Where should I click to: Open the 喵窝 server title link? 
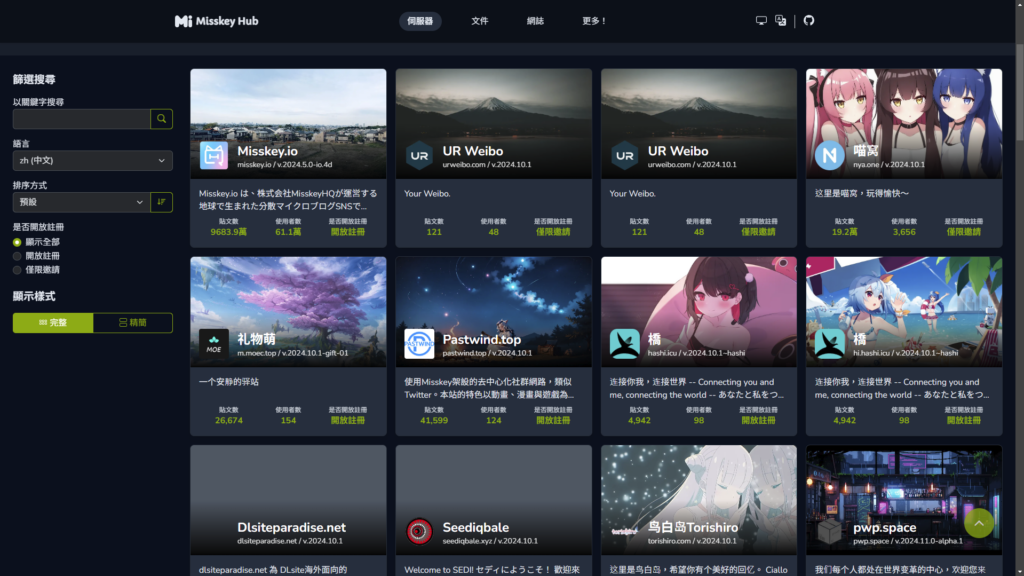click(x=865, y=151)
